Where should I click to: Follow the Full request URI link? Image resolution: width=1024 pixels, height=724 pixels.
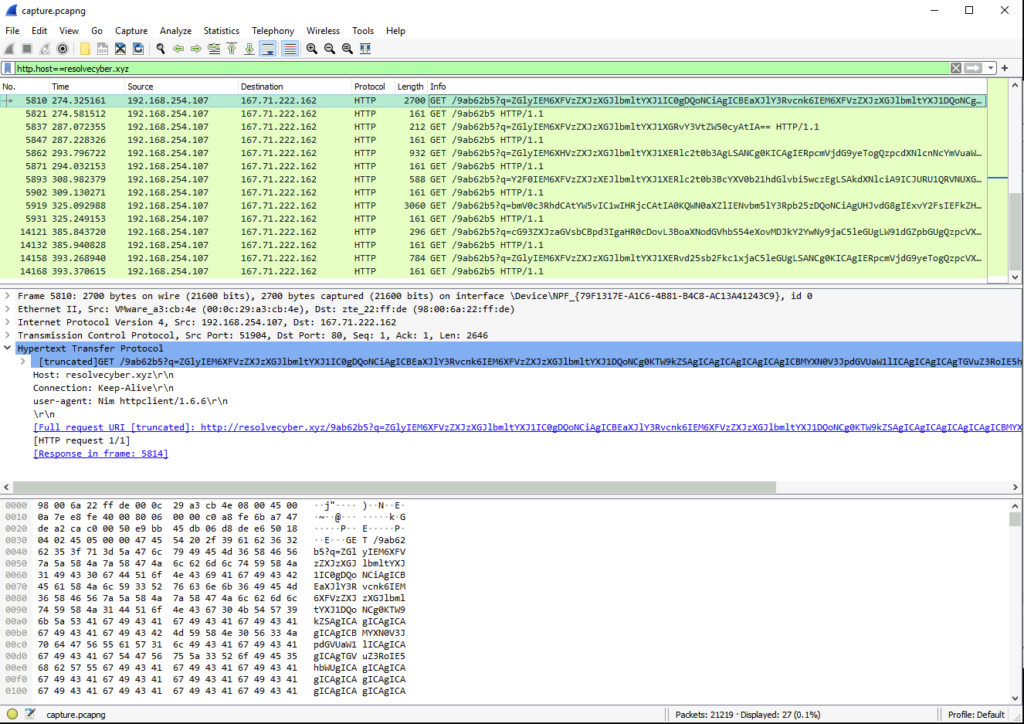(x=528, y=427)
